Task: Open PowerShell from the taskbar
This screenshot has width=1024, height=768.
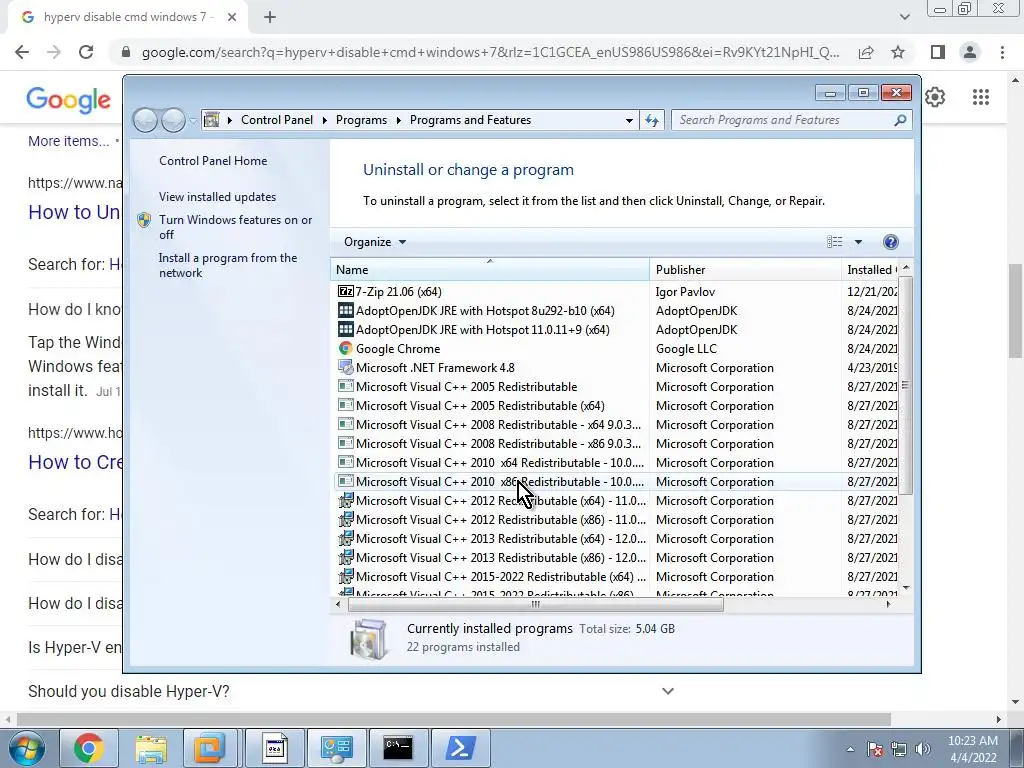Action: (460, 748)
